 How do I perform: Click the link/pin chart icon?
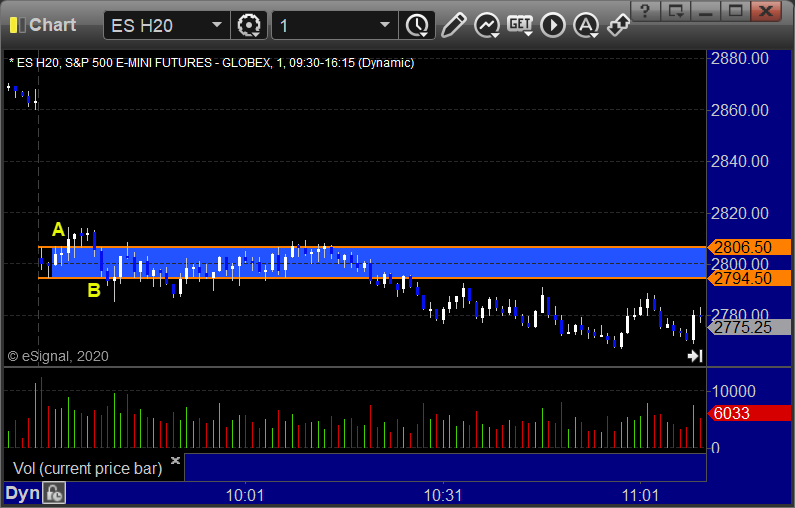(x=619, y=25)
